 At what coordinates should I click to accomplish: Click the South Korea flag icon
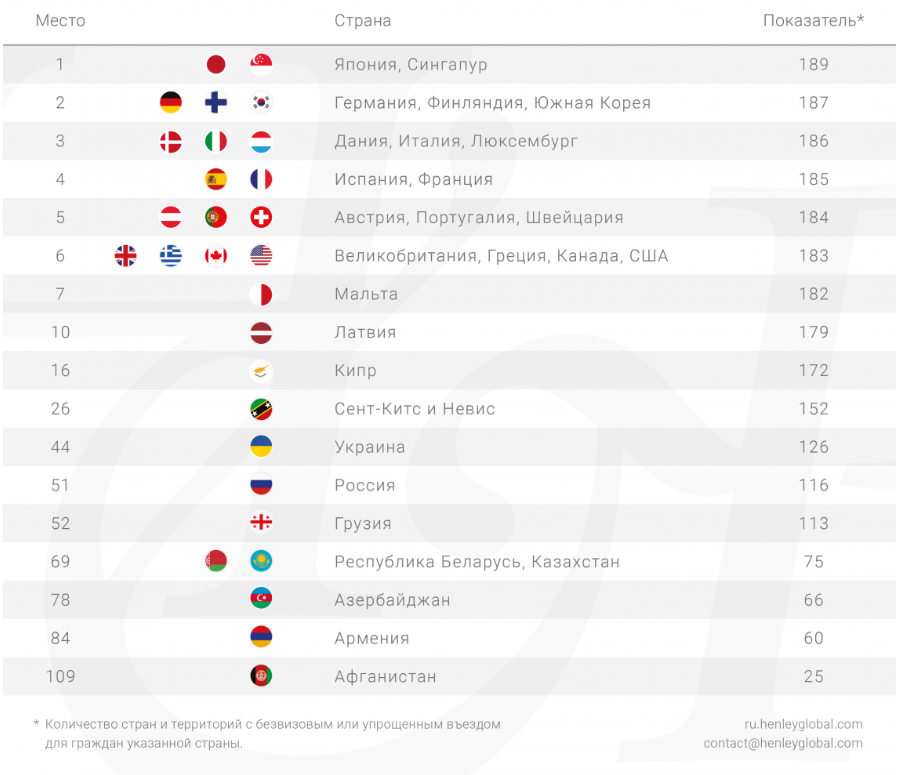tap(261, 103)
